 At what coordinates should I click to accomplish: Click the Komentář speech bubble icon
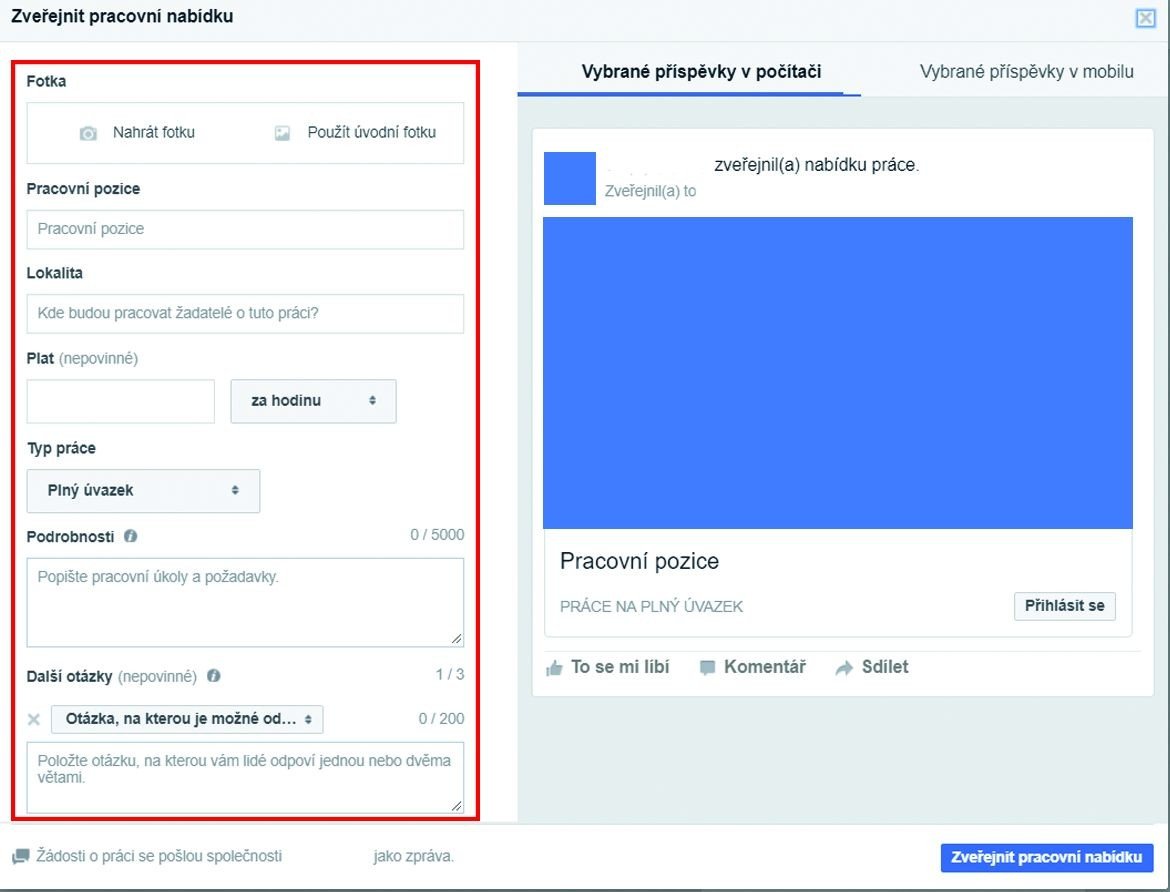(708, 668)
